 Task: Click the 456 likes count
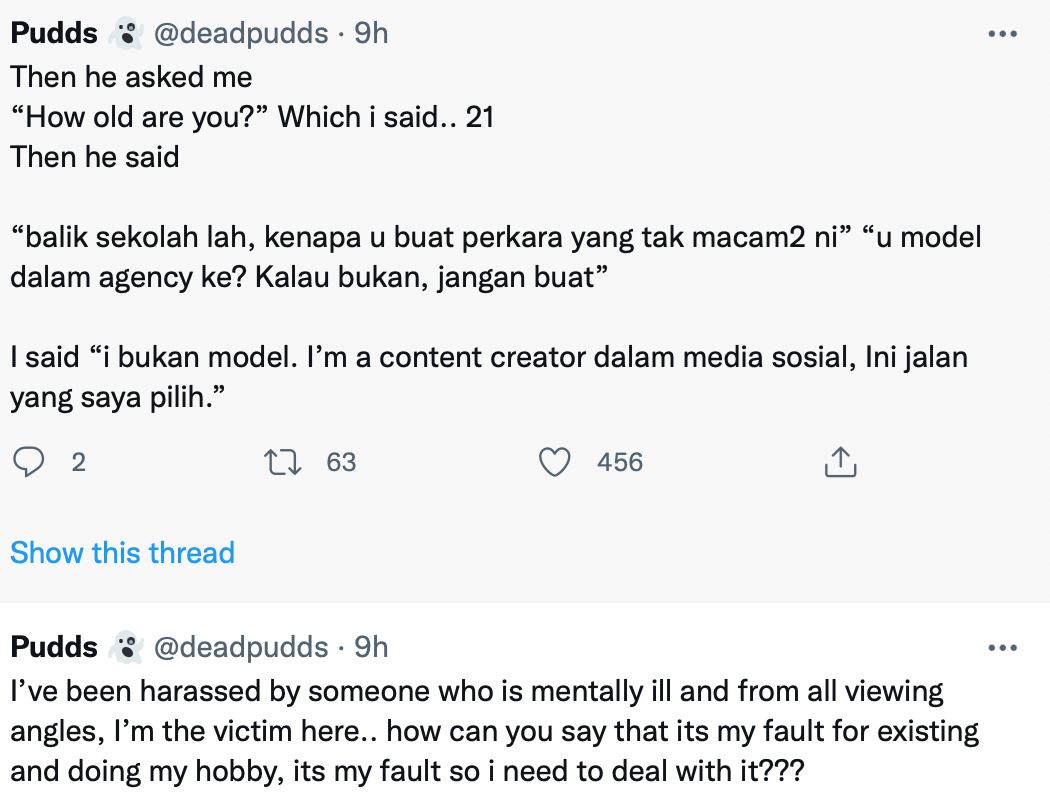pos(620,462)
